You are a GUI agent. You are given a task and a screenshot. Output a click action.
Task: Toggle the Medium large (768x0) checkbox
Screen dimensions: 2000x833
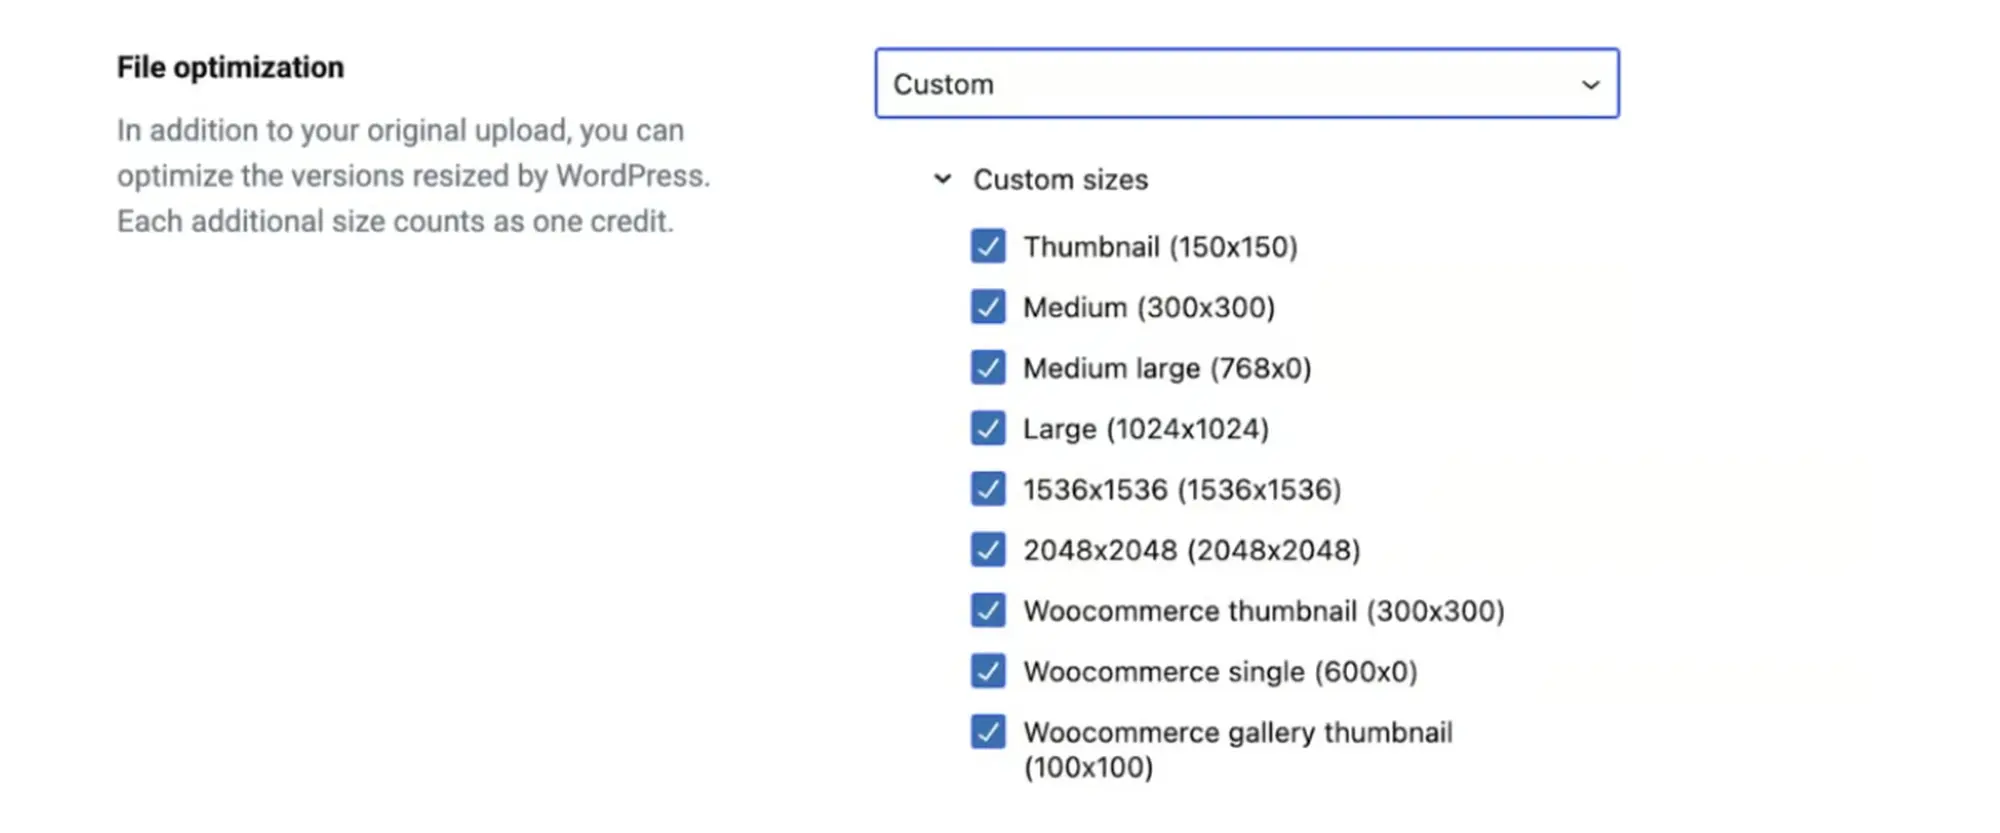(987, 368)
